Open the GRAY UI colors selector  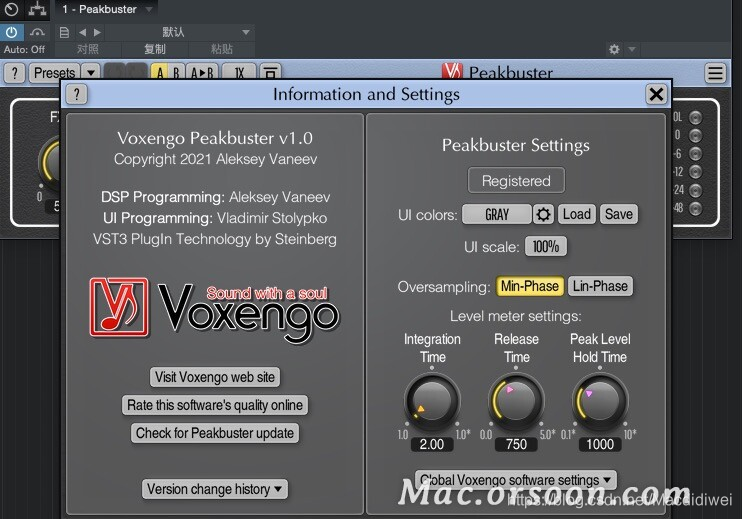496,214
